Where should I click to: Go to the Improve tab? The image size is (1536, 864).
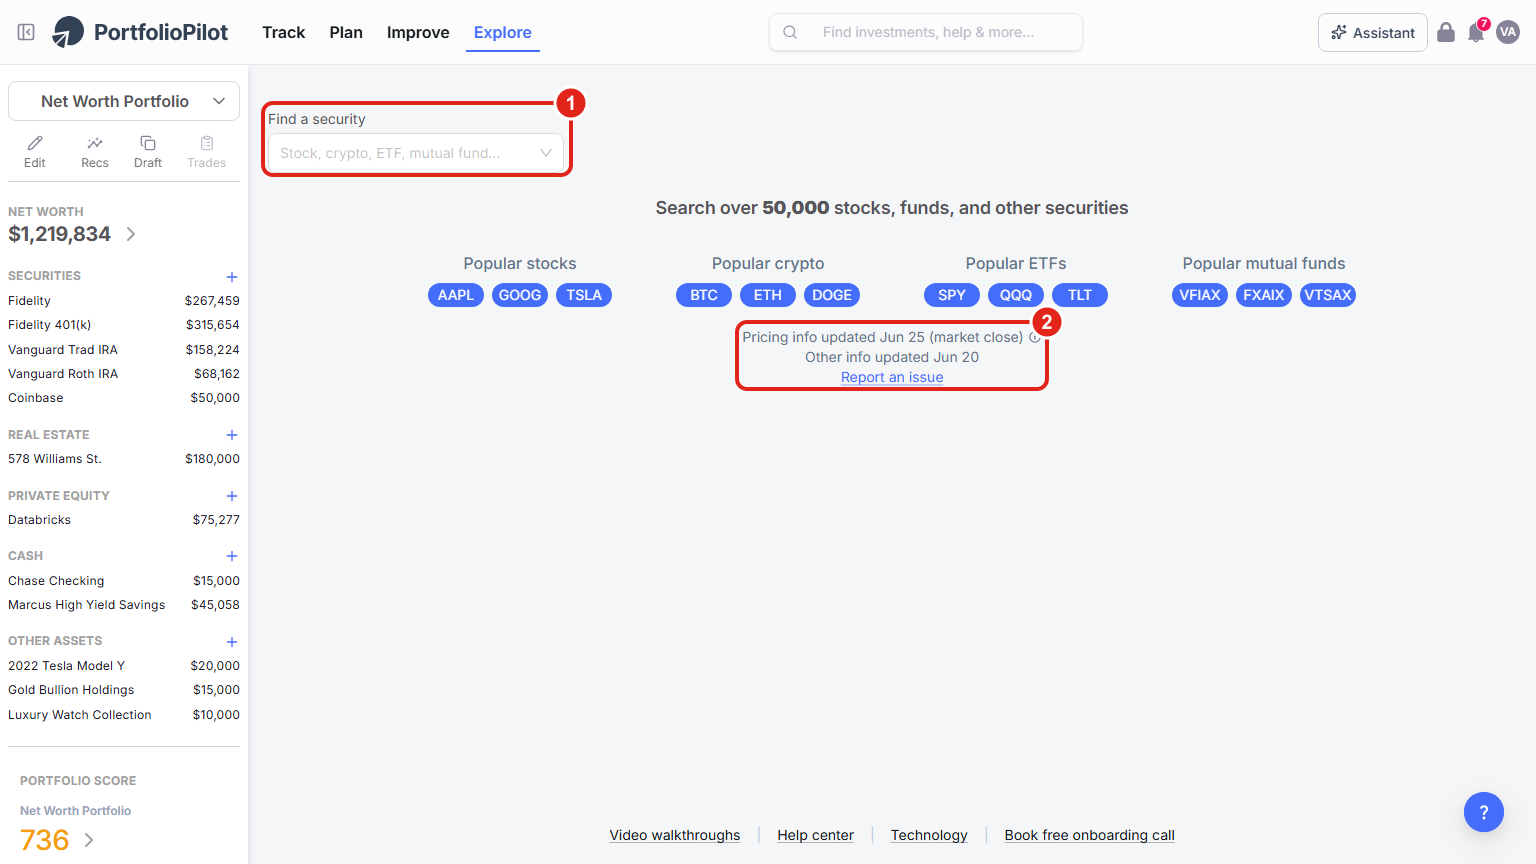[418, 32]
